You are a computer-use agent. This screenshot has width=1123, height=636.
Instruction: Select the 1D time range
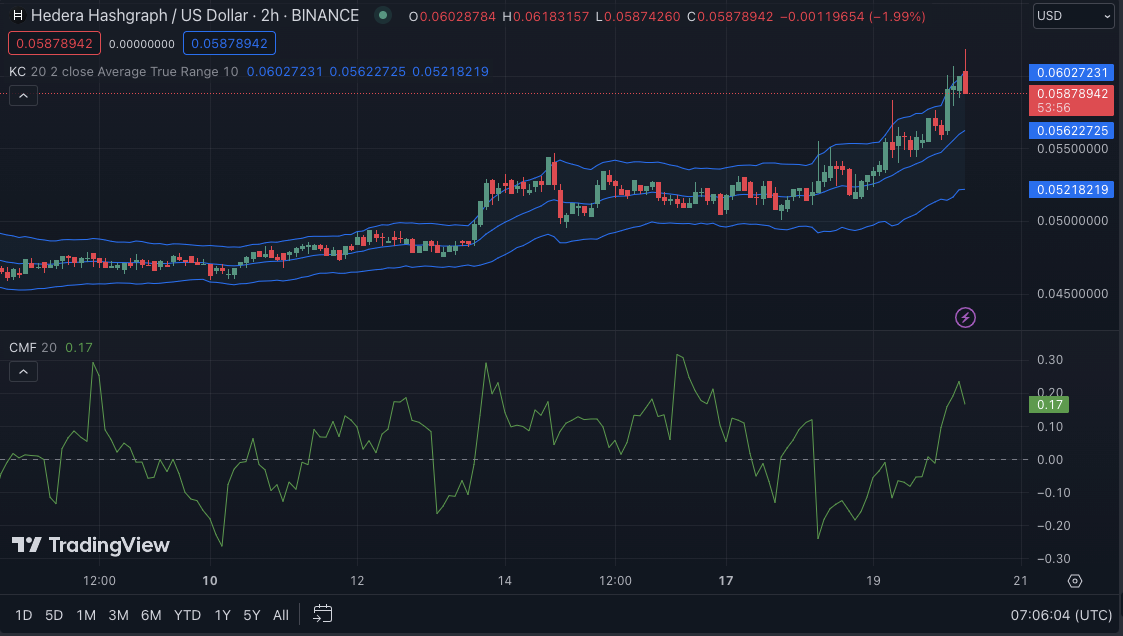24,615
